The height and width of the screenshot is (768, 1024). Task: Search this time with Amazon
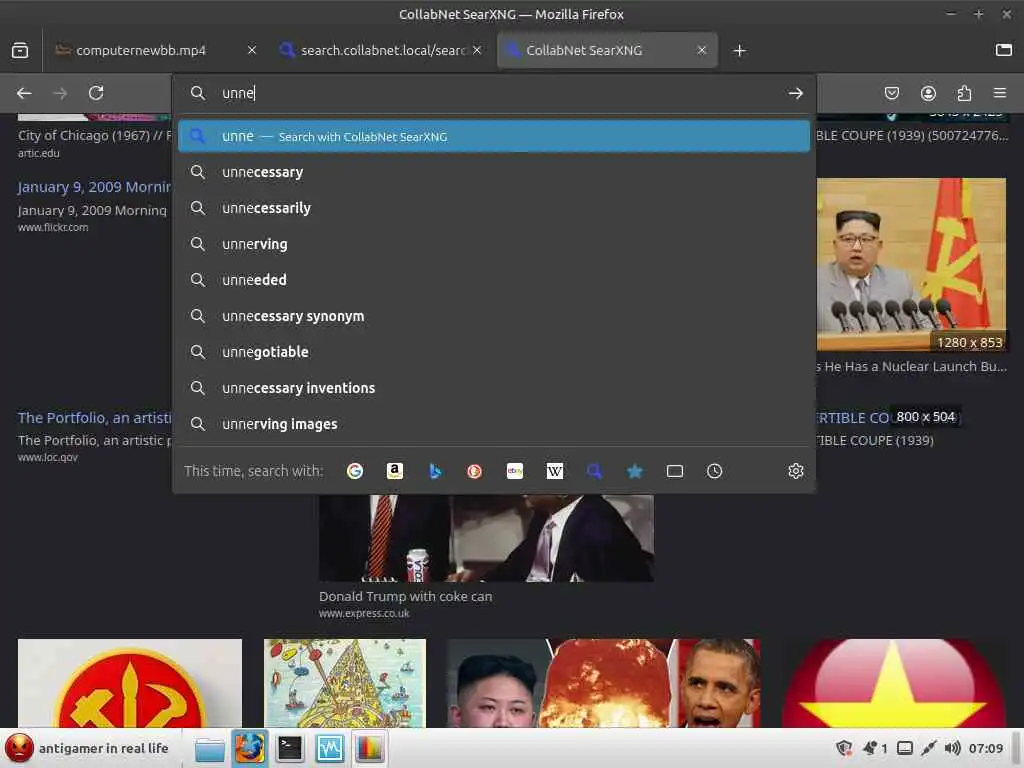[x=394, y=471]
